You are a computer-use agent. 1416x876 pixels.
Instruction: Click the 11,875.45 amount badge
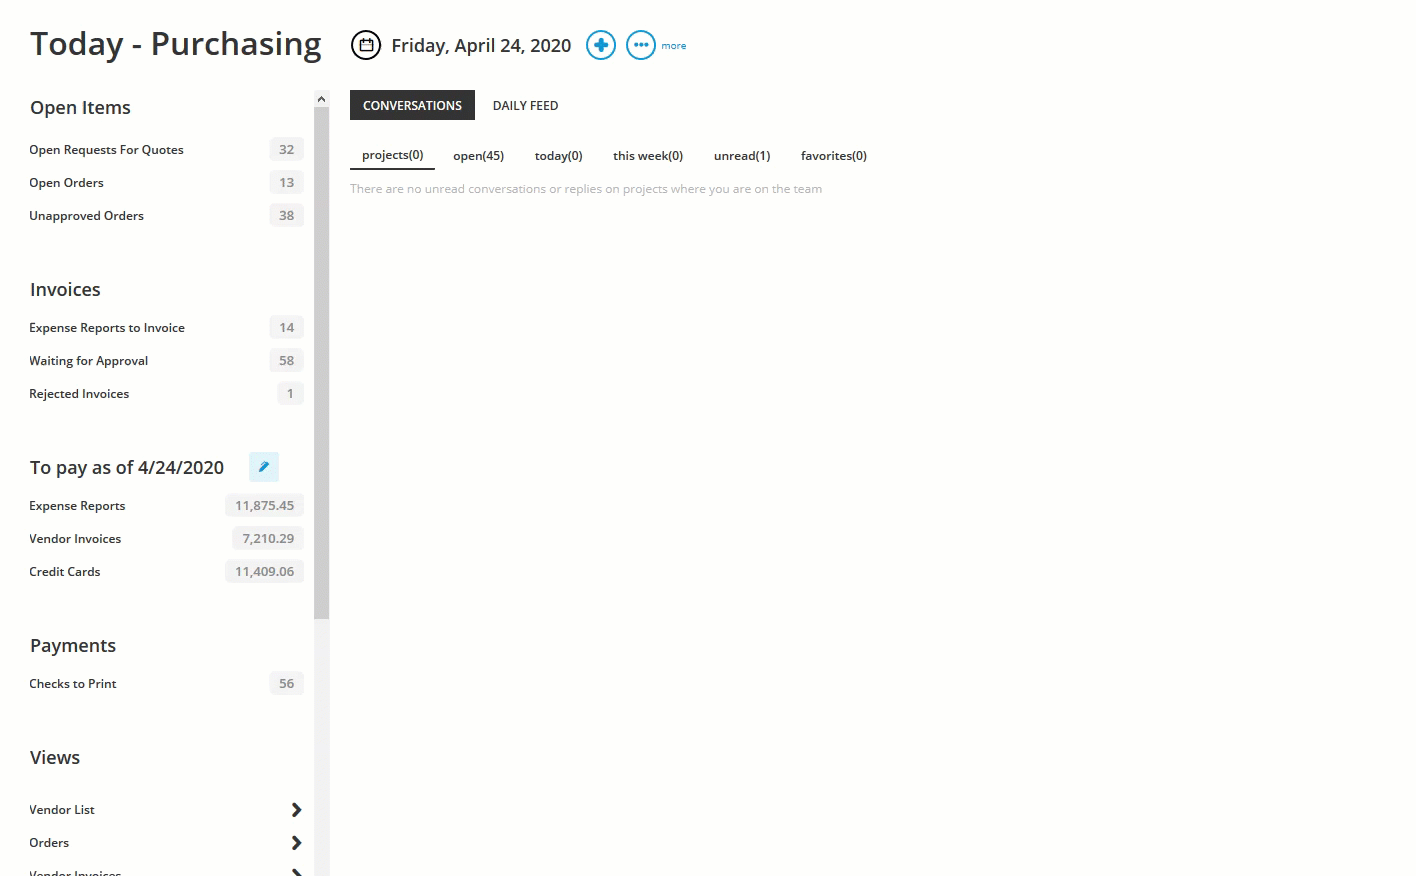tap(265, 506)
